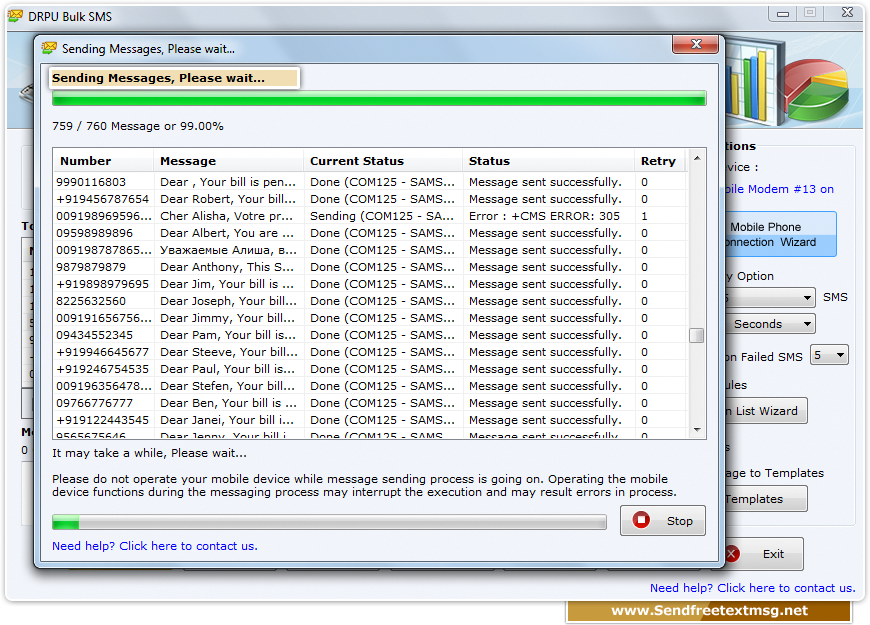Image resolution: width=870 pixels, height=625 pixels.
Task: Expand the Failed SMS retry dropdown
Action: tap(841, 355)
